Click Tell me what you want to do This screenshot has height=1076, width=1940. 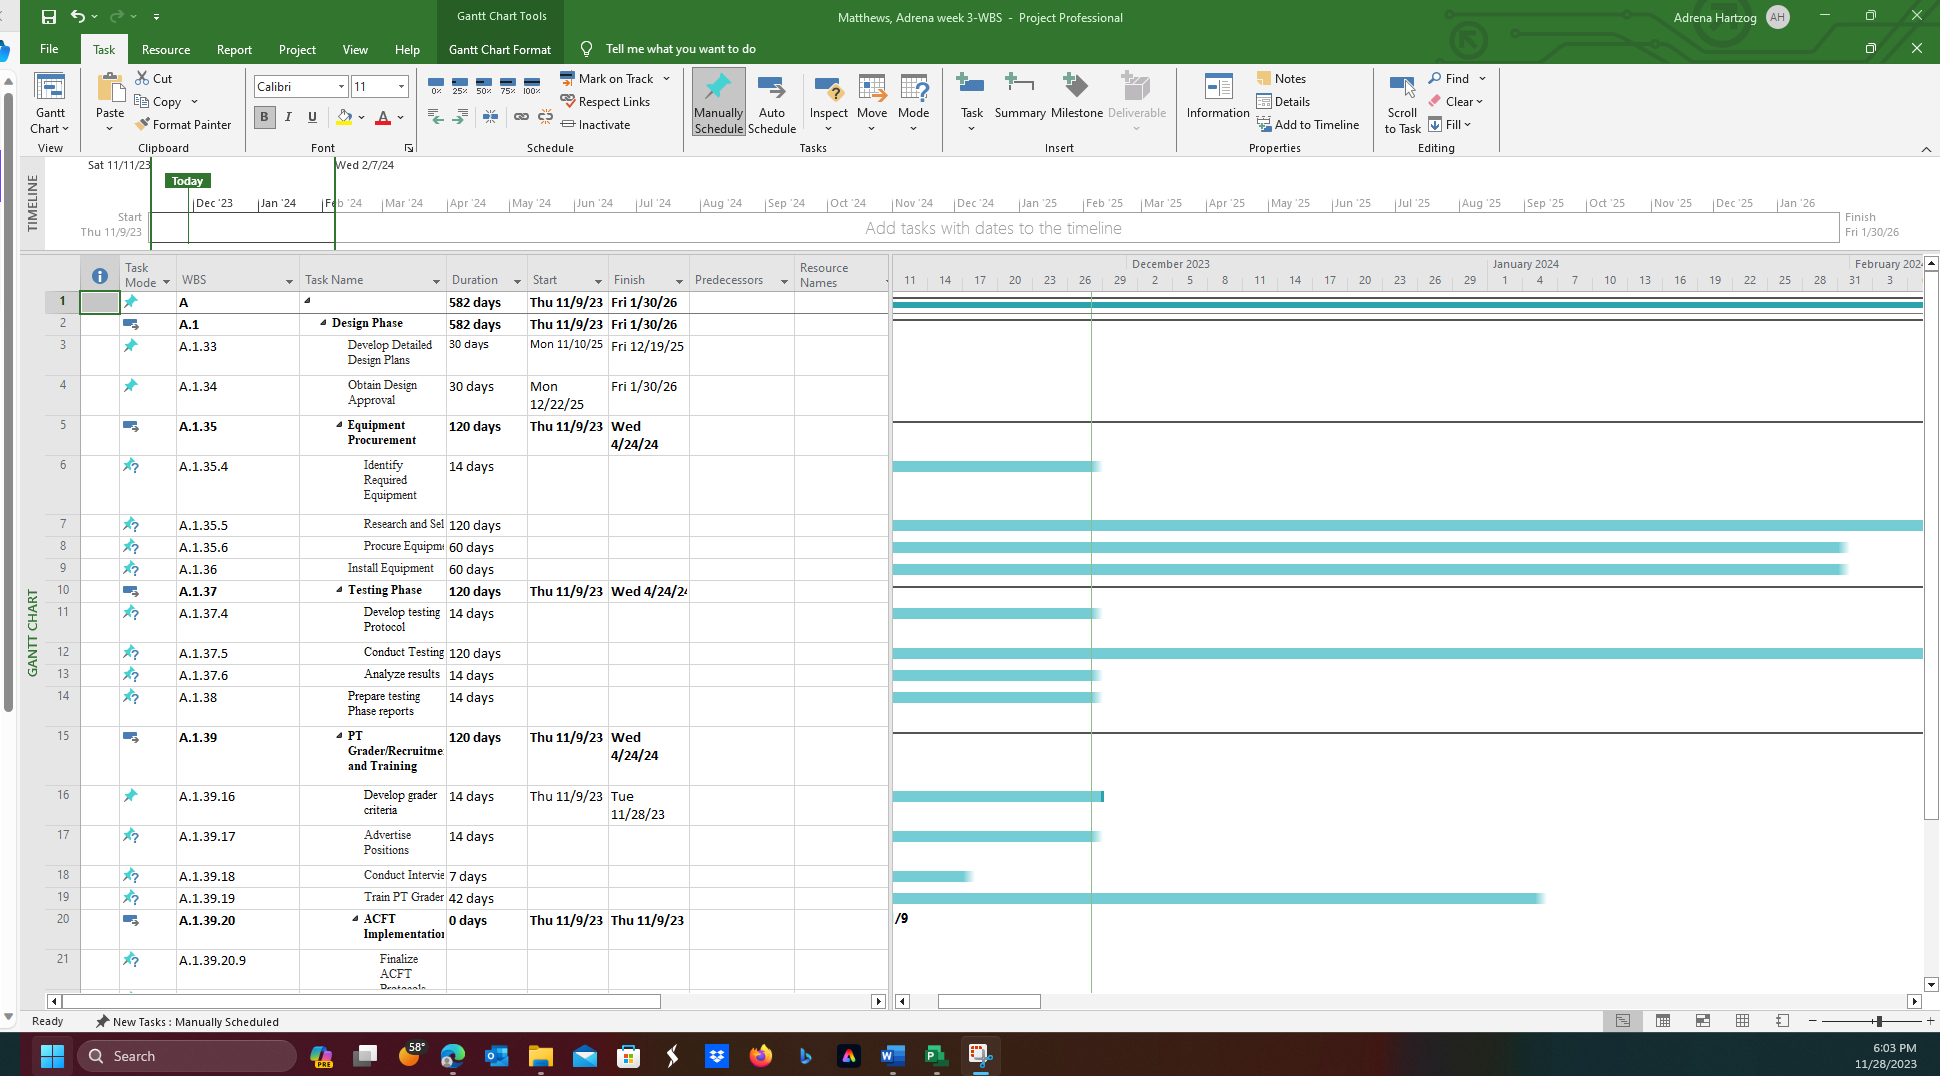tap(680, 49)
